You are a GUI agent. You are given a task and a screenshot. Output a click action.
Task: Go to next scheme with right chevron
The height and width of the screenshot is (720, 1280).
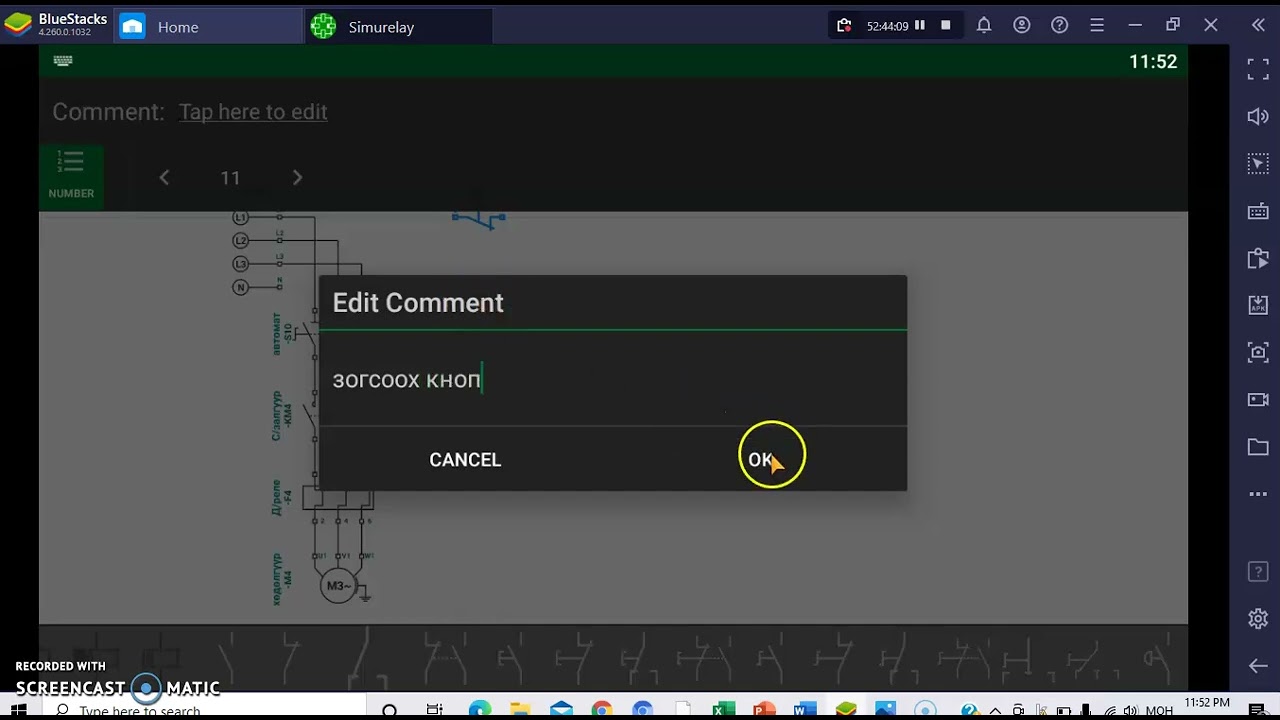tap(297, 178)
